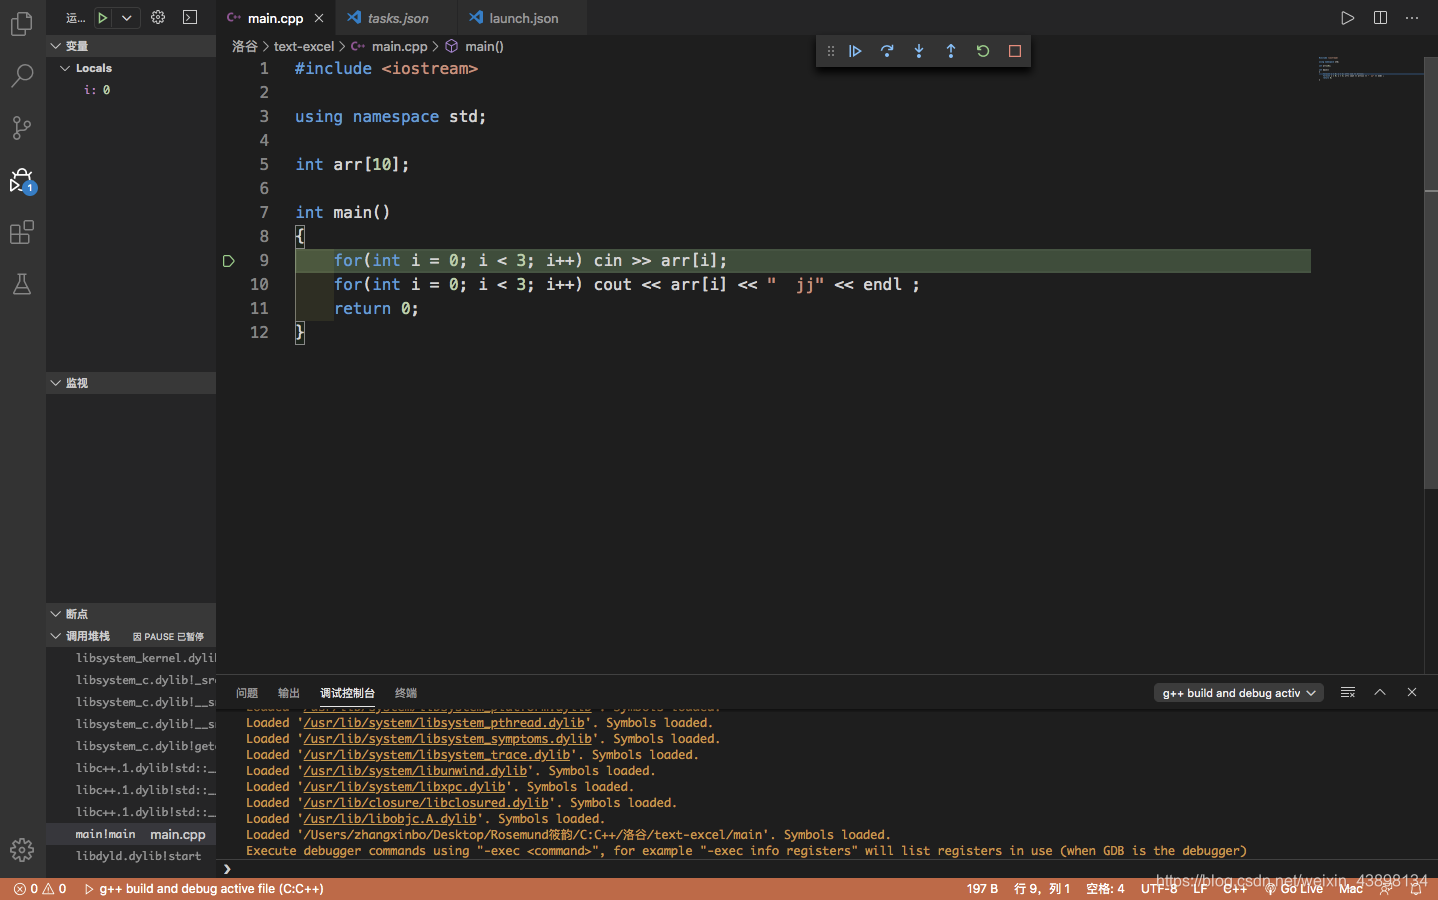
Task: Switch to the main.cpp tab
Action: click(275, 18)
